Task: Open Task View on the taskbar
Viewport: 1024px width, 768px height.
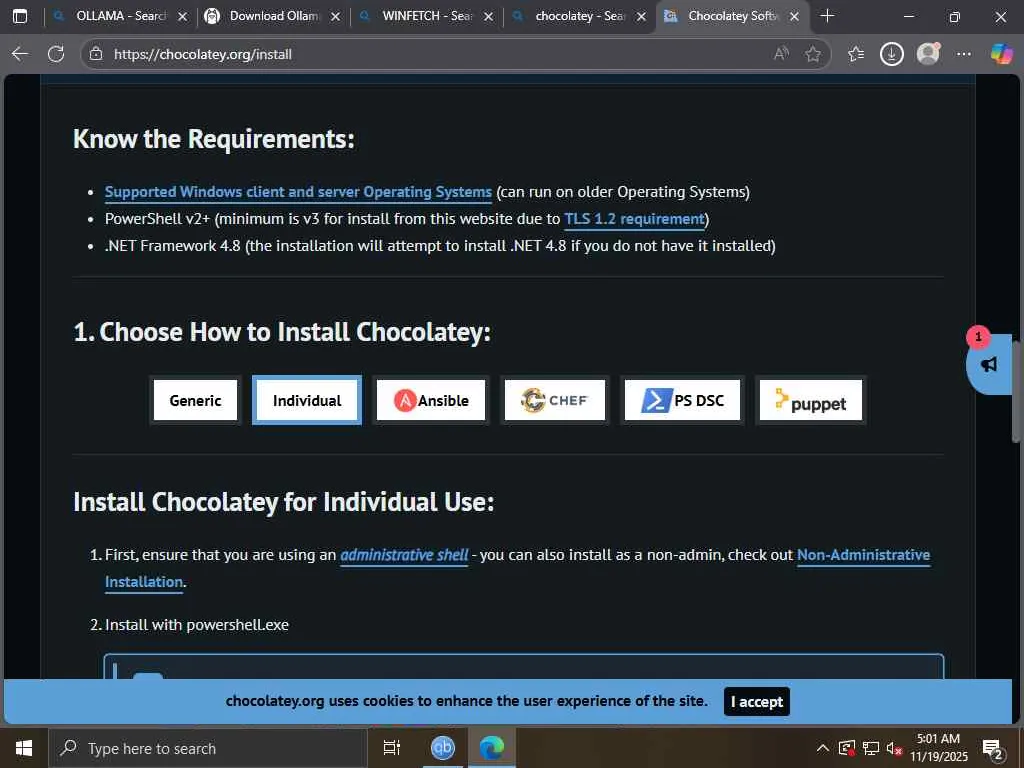Action: coord(392,748)
